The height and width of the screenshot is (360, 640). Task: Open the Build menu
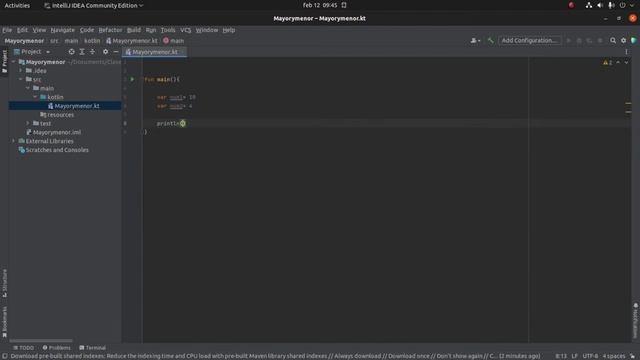[x=133, y=30]
